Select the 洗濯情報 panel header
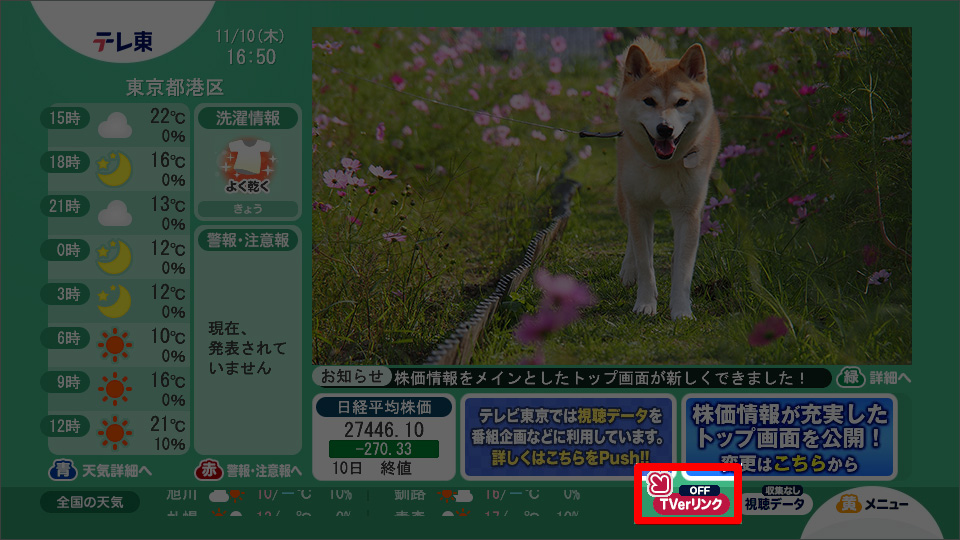This screenshot has width=960, height=540. click(x=247, y=117)
